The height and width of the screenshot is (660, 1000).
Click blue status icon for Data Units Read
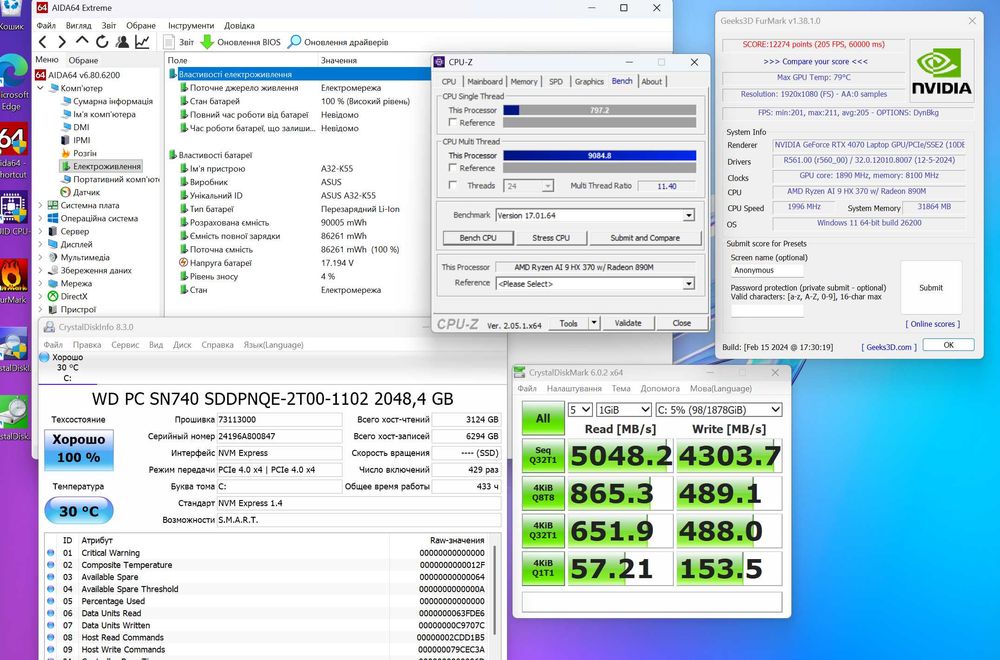coord(50,613)
